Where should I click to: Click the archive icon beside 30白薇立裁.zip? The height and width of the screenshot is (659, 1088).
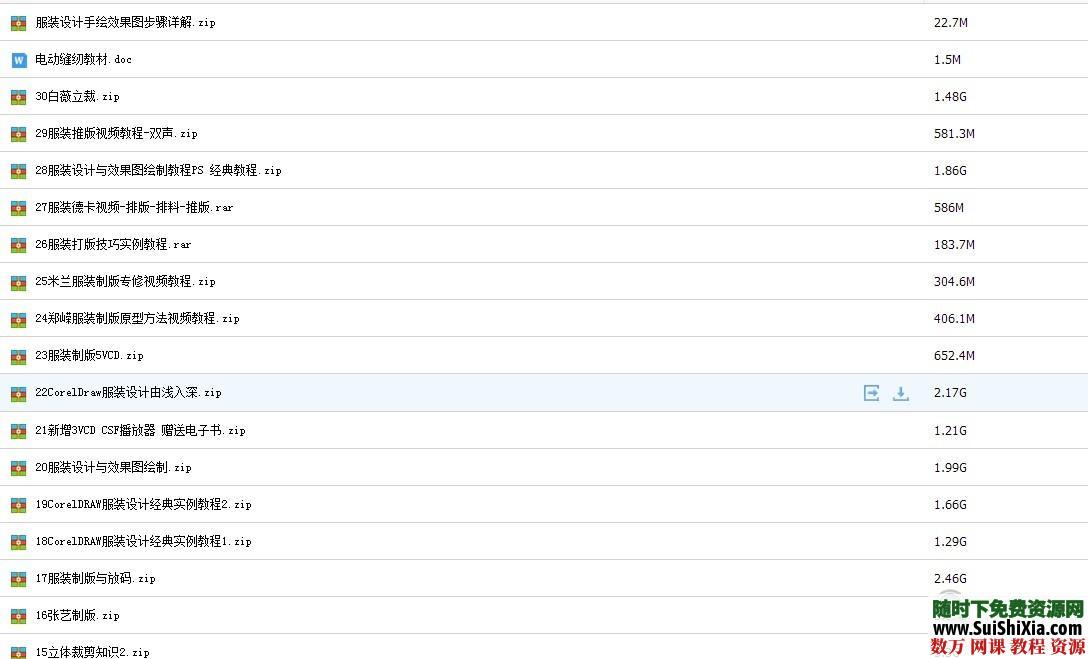click(18, 97)
